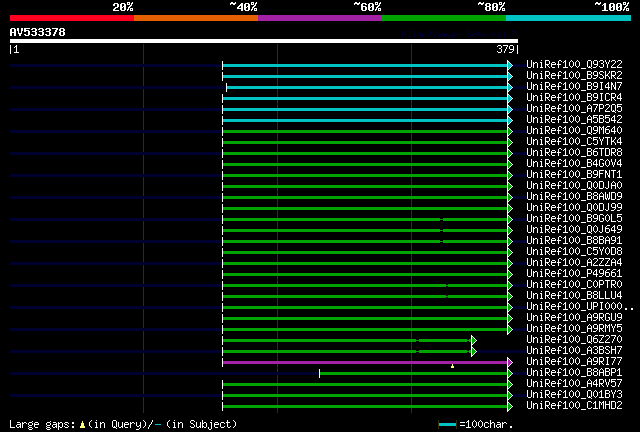This screenshot has height=432, width=640.
Task: Select the UniRef100_B9I4N7 label
Action: click(574, 86)
